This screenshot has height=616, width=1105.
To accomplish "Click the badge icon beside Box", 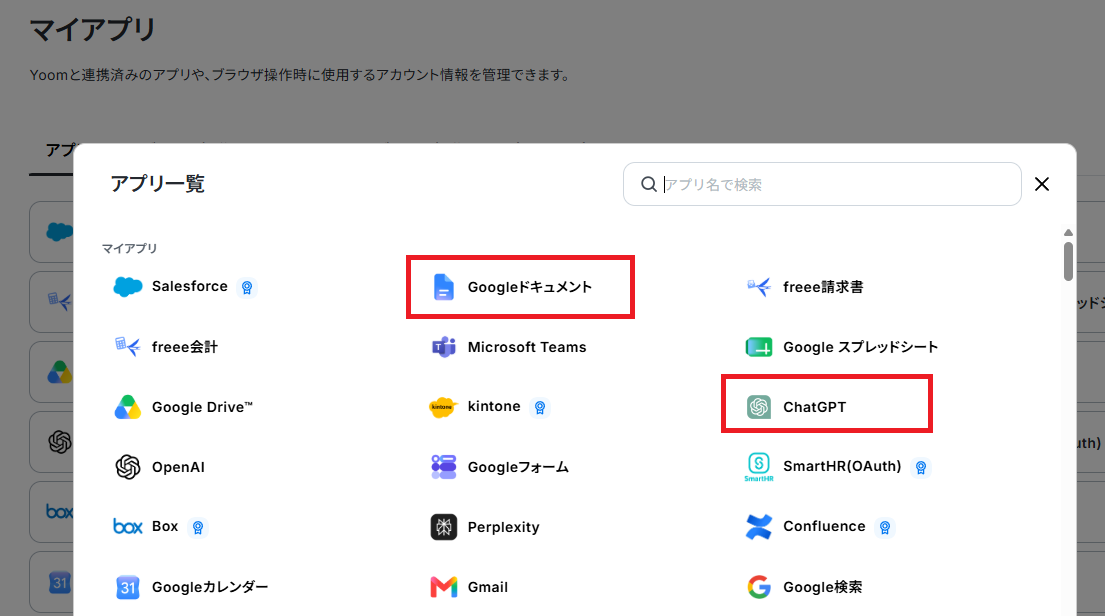I will [198, 527].
